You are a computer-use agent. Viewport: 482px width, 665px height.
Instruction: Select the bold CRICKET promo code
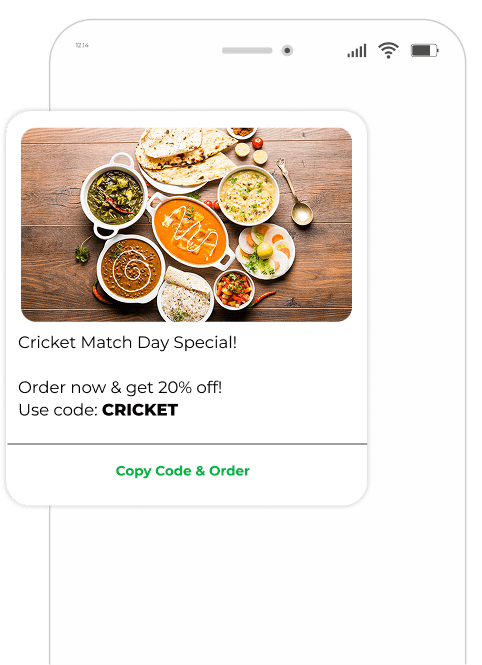pos(140,410)
